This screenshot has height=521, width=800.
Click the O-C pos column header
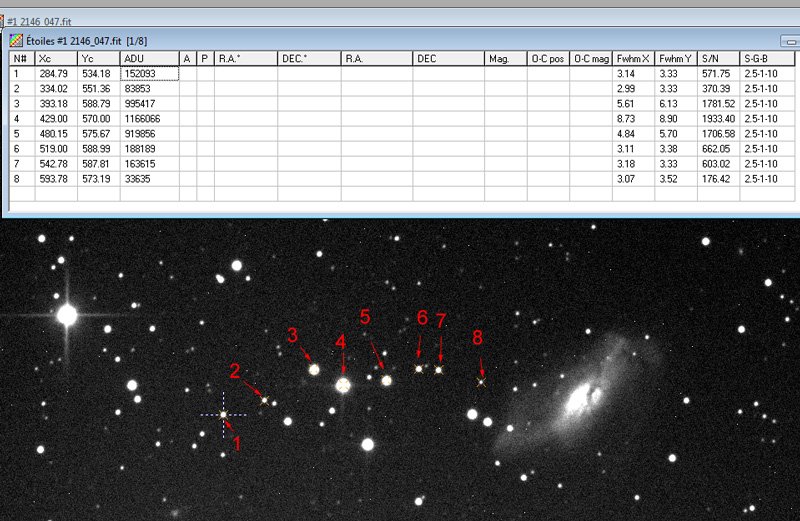[x=548, y=59]
